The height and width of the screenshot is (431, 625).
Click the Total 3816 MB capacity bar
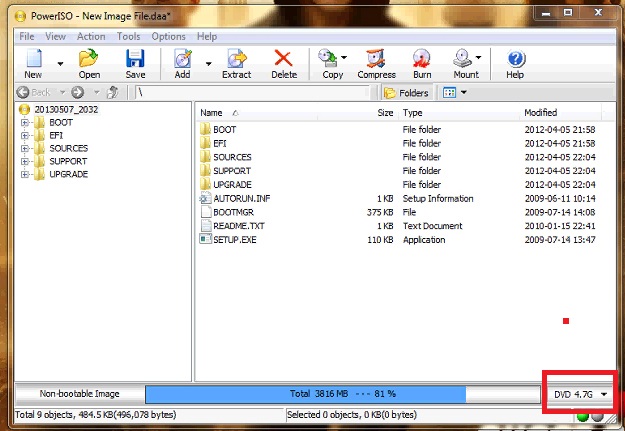tap(343, 394)
